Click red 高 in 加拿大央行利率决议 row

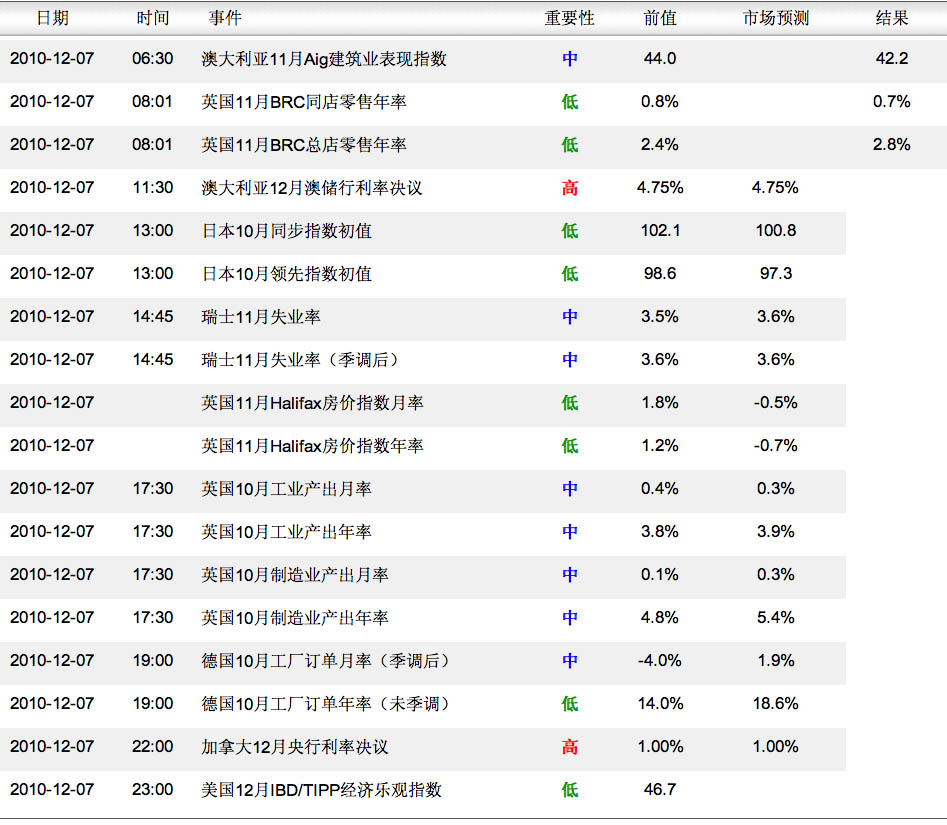coord(570,747)
